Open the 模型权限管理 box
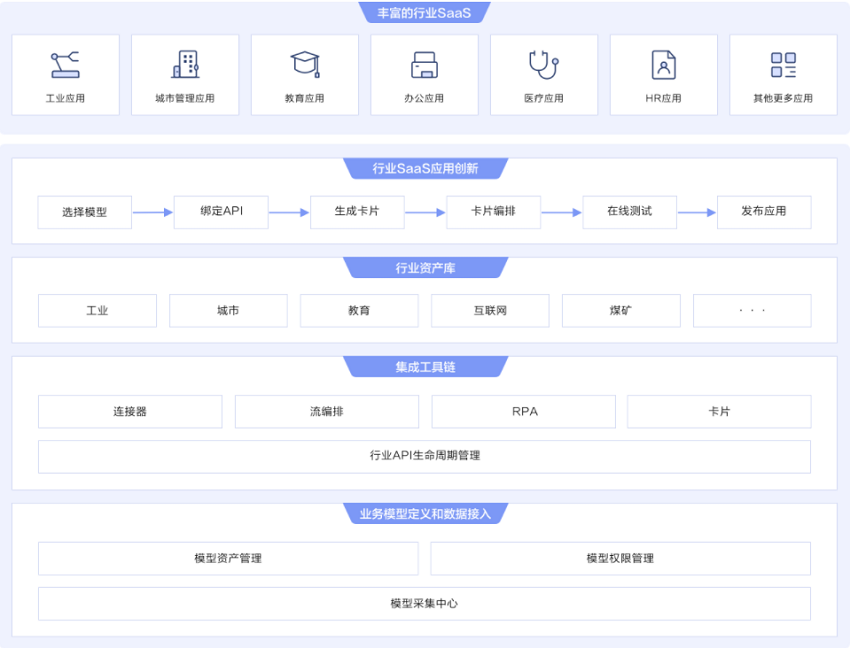The height and width of the screenshot is (648, 850). [621, 559]
